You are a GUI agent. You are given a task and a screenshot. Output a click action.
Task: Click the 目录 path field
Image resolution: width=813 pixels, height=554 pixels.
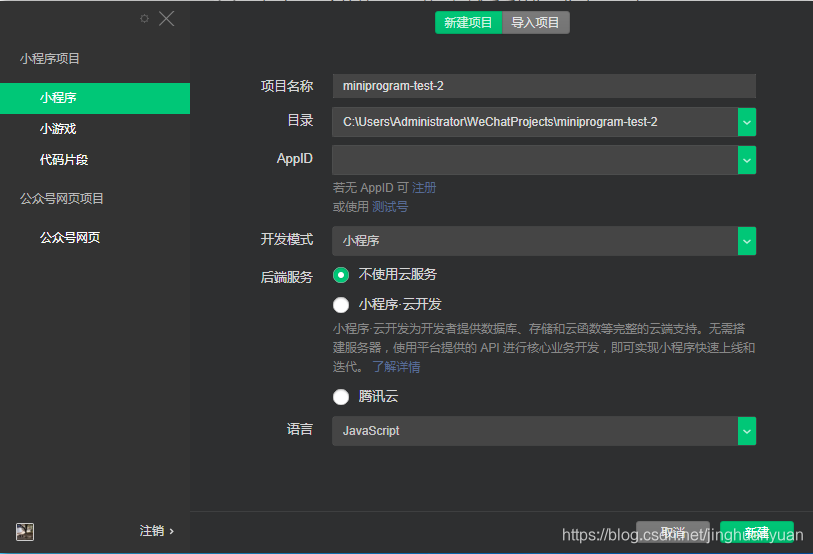(535, 122)
